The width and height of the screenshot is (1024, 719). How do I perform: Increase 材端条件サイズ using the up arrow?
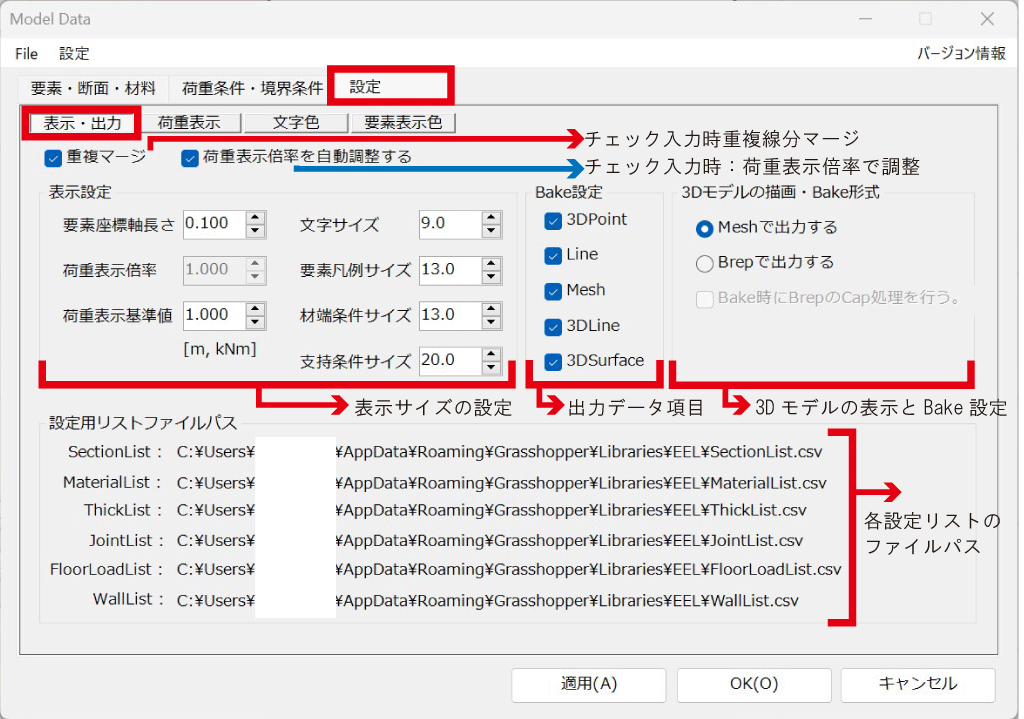click(490, 308)
